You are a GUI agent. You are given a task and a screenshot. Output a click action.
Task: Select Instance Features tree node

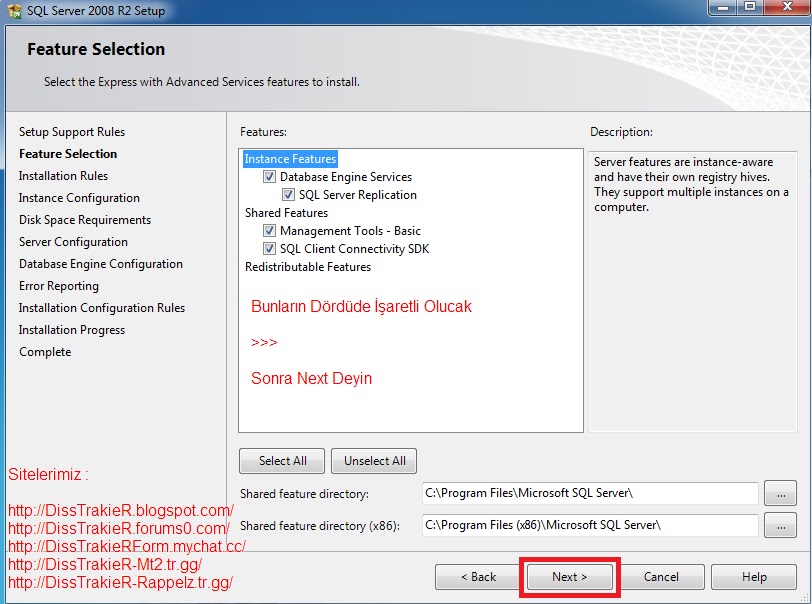coord(290,159)
